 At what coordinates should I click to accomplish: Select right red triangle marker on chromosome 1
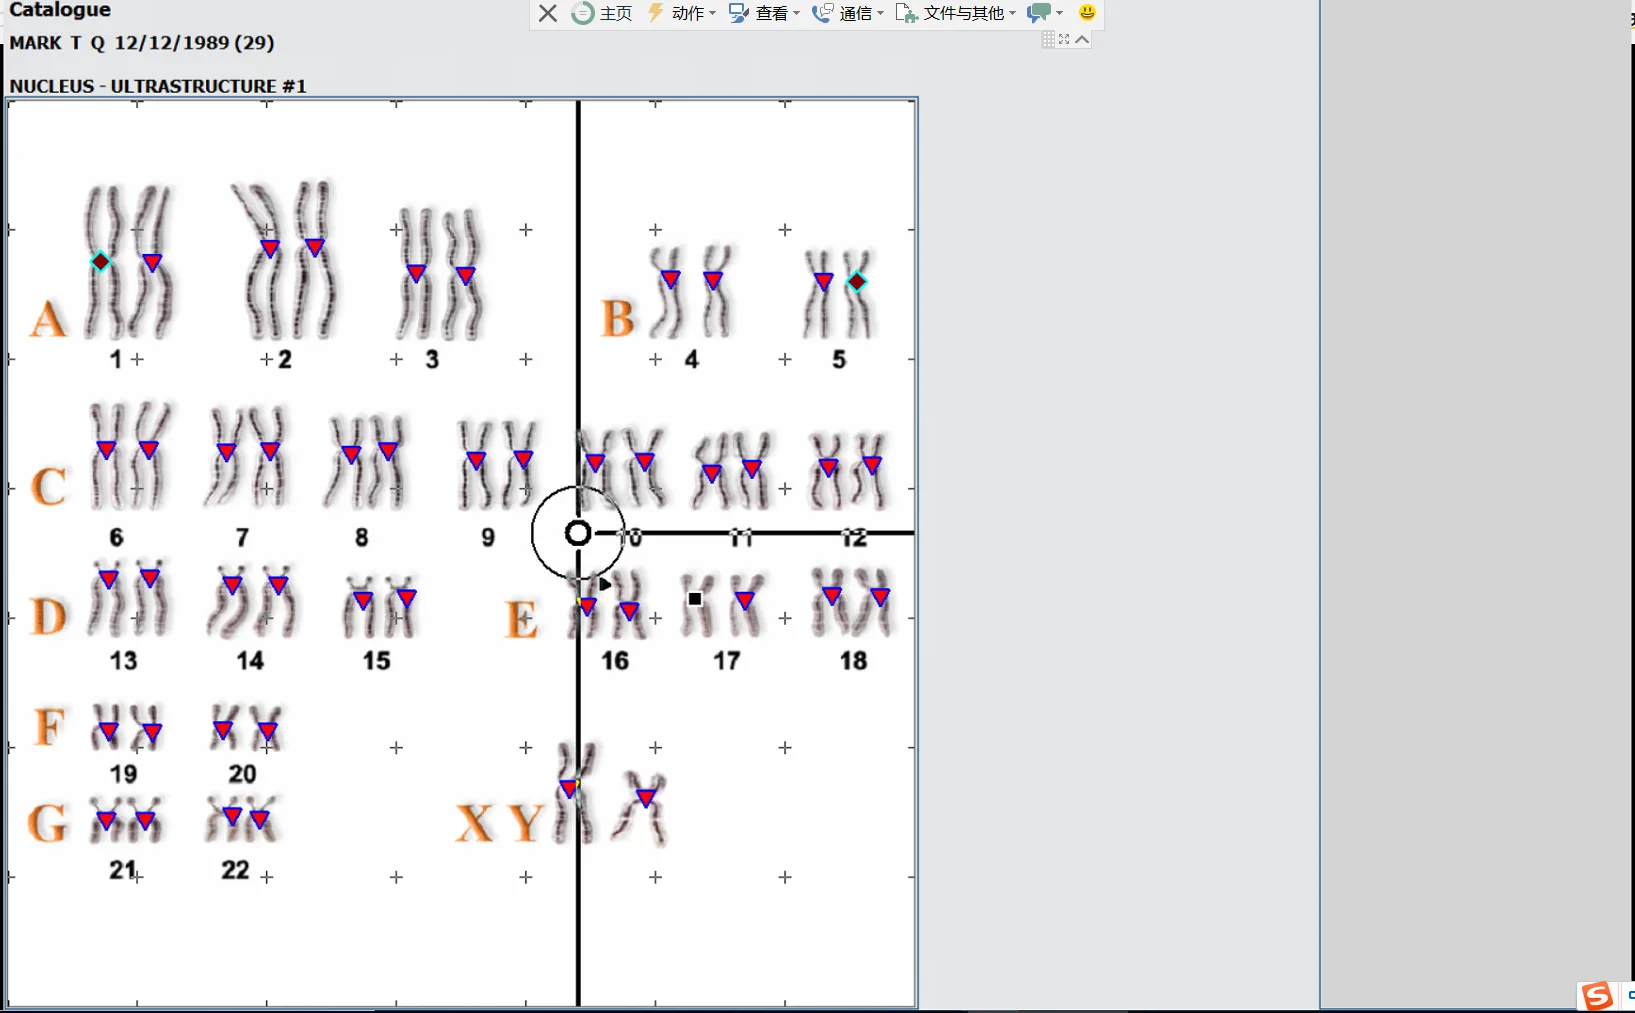pos(152,263)
